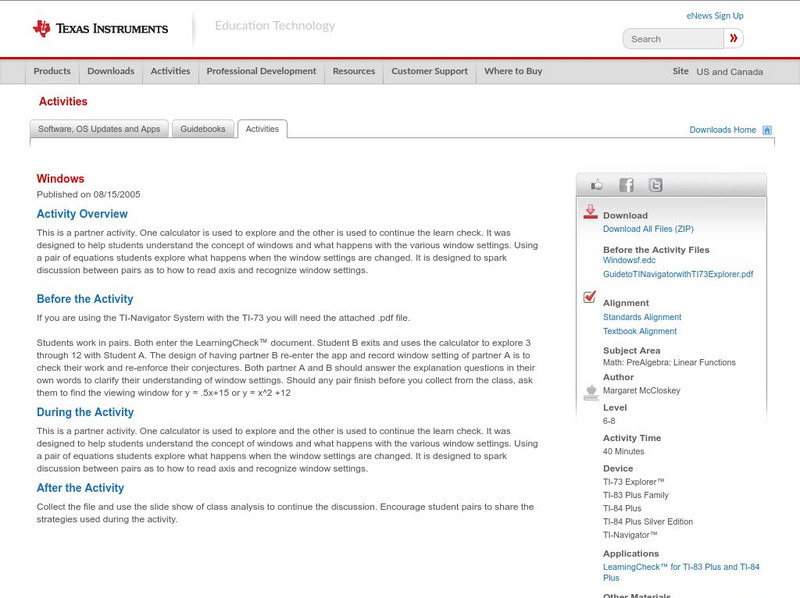Share the activity via the Twitter icon
The height and width of the screenshot is (598, 800).
pos(655,185)
